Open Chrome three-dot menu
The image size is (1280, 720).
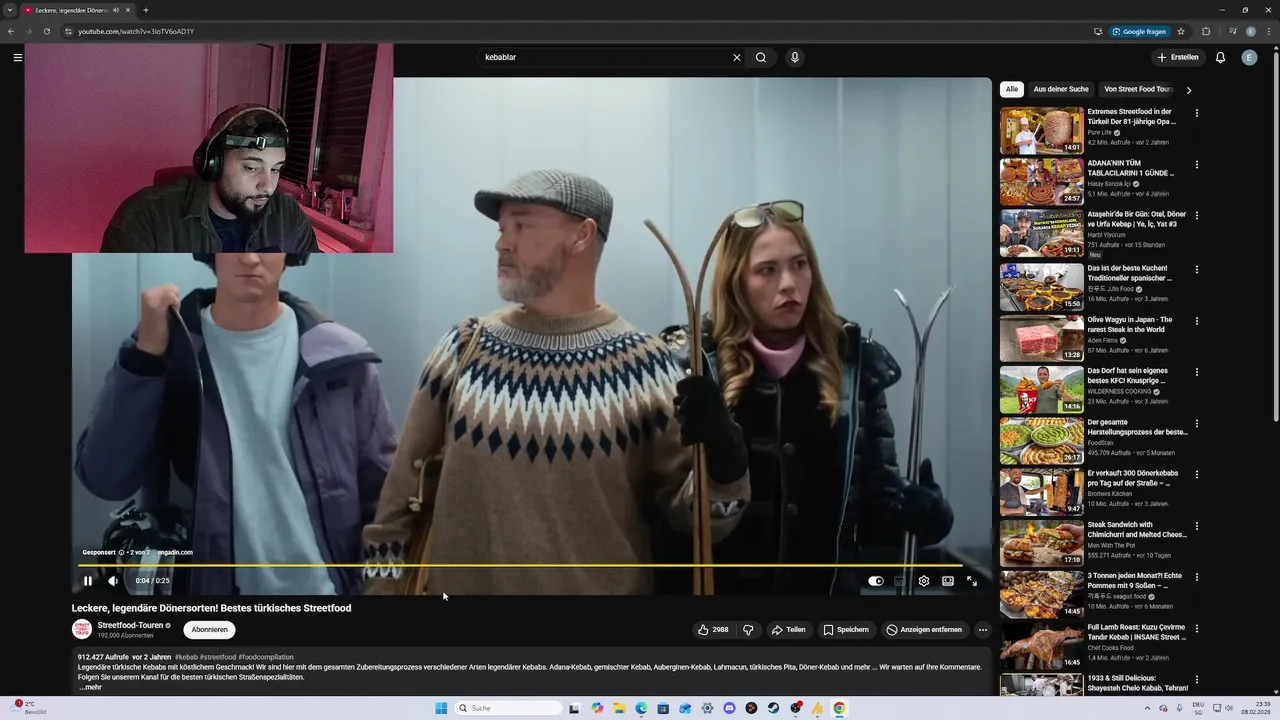coord(1268,31)
